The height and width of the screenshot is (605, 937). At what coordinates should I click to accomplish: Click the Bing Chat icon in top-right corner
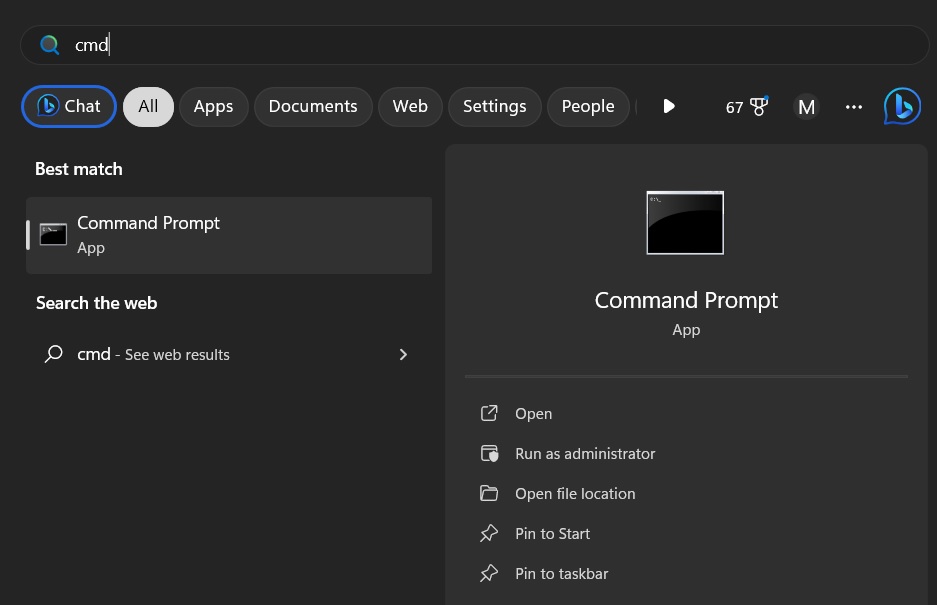tap(901, 106)
